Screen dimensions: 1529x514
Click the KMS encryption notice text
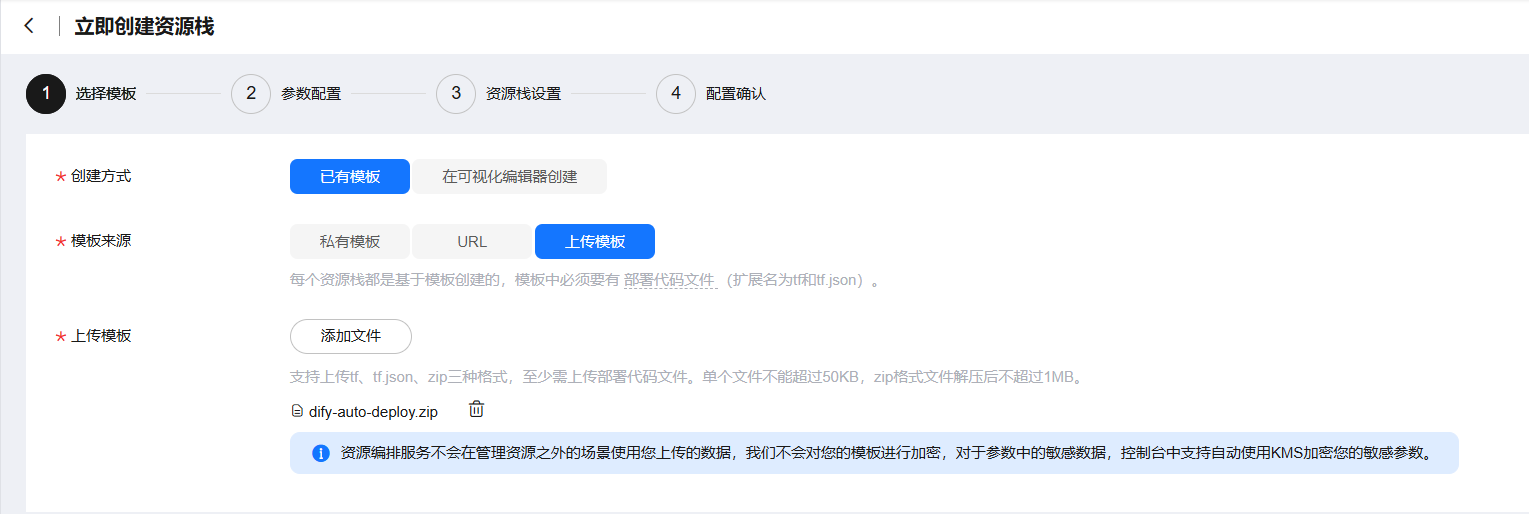click(x=888, y=453)
